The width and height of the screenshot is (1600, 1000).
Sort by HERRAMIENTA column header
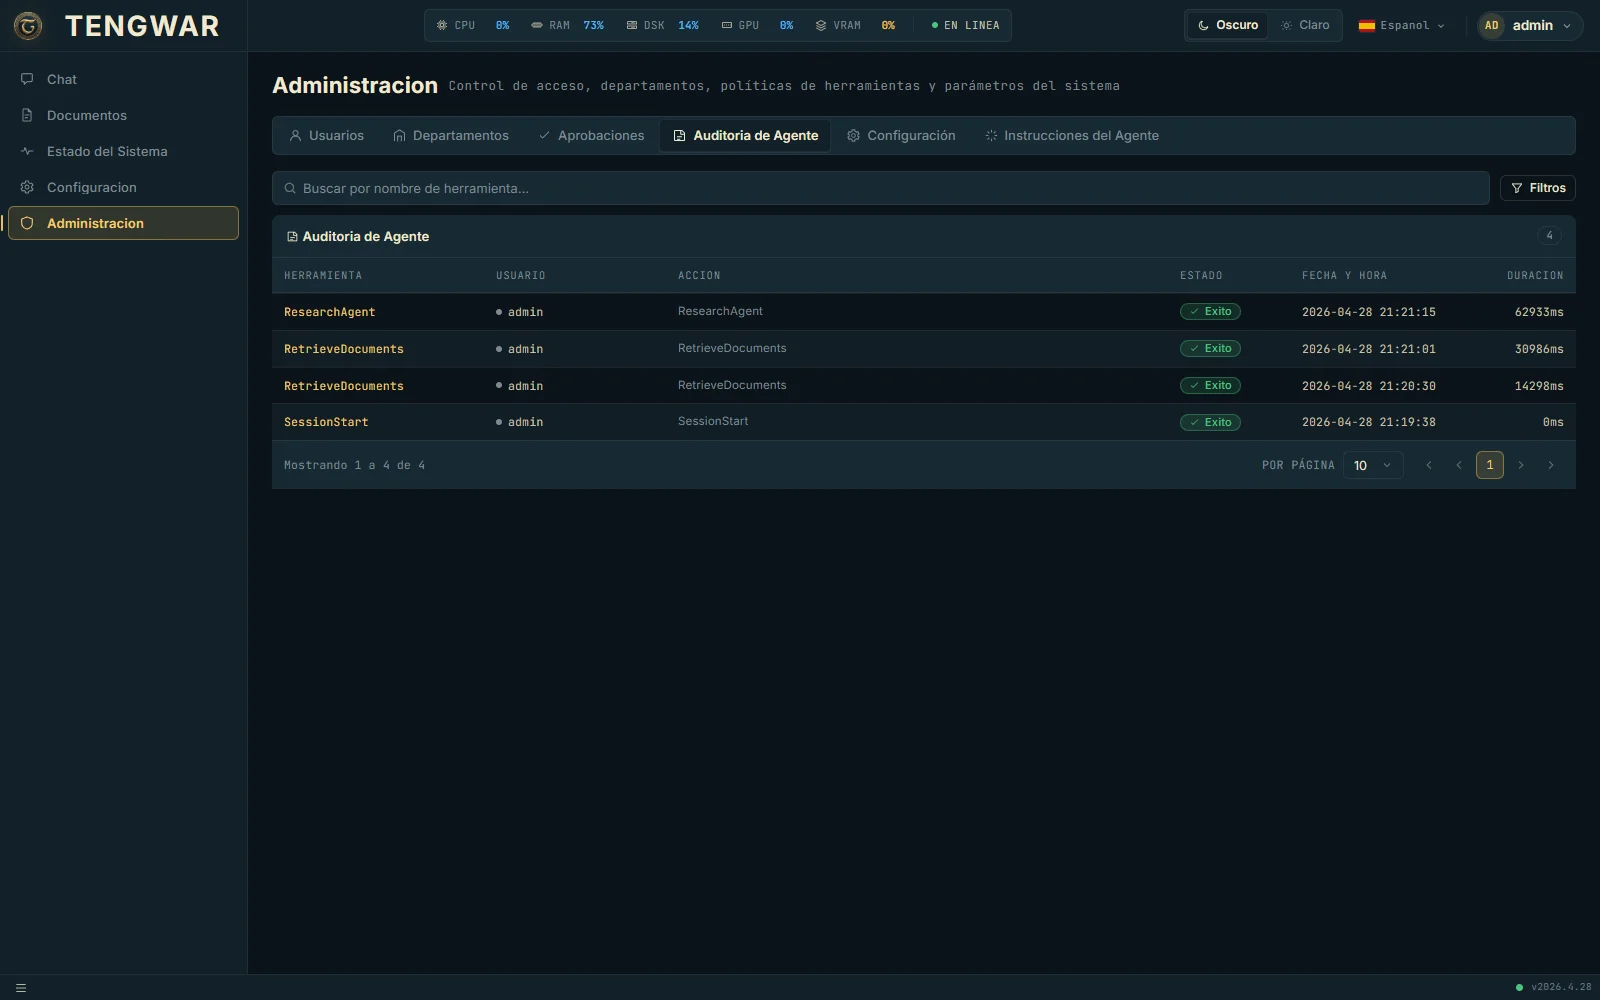(x=323, y=275)
